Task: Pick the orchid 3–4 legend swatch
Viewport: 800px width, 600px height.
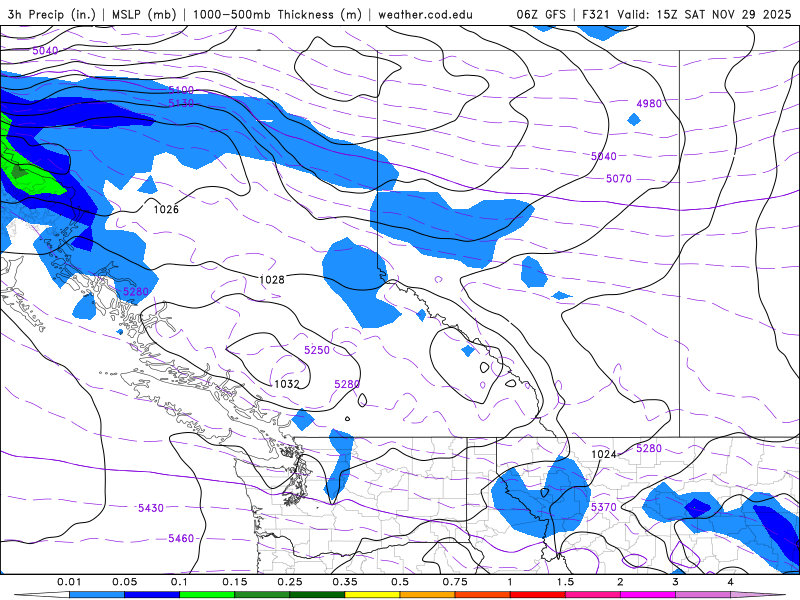Action: (703, 595)
